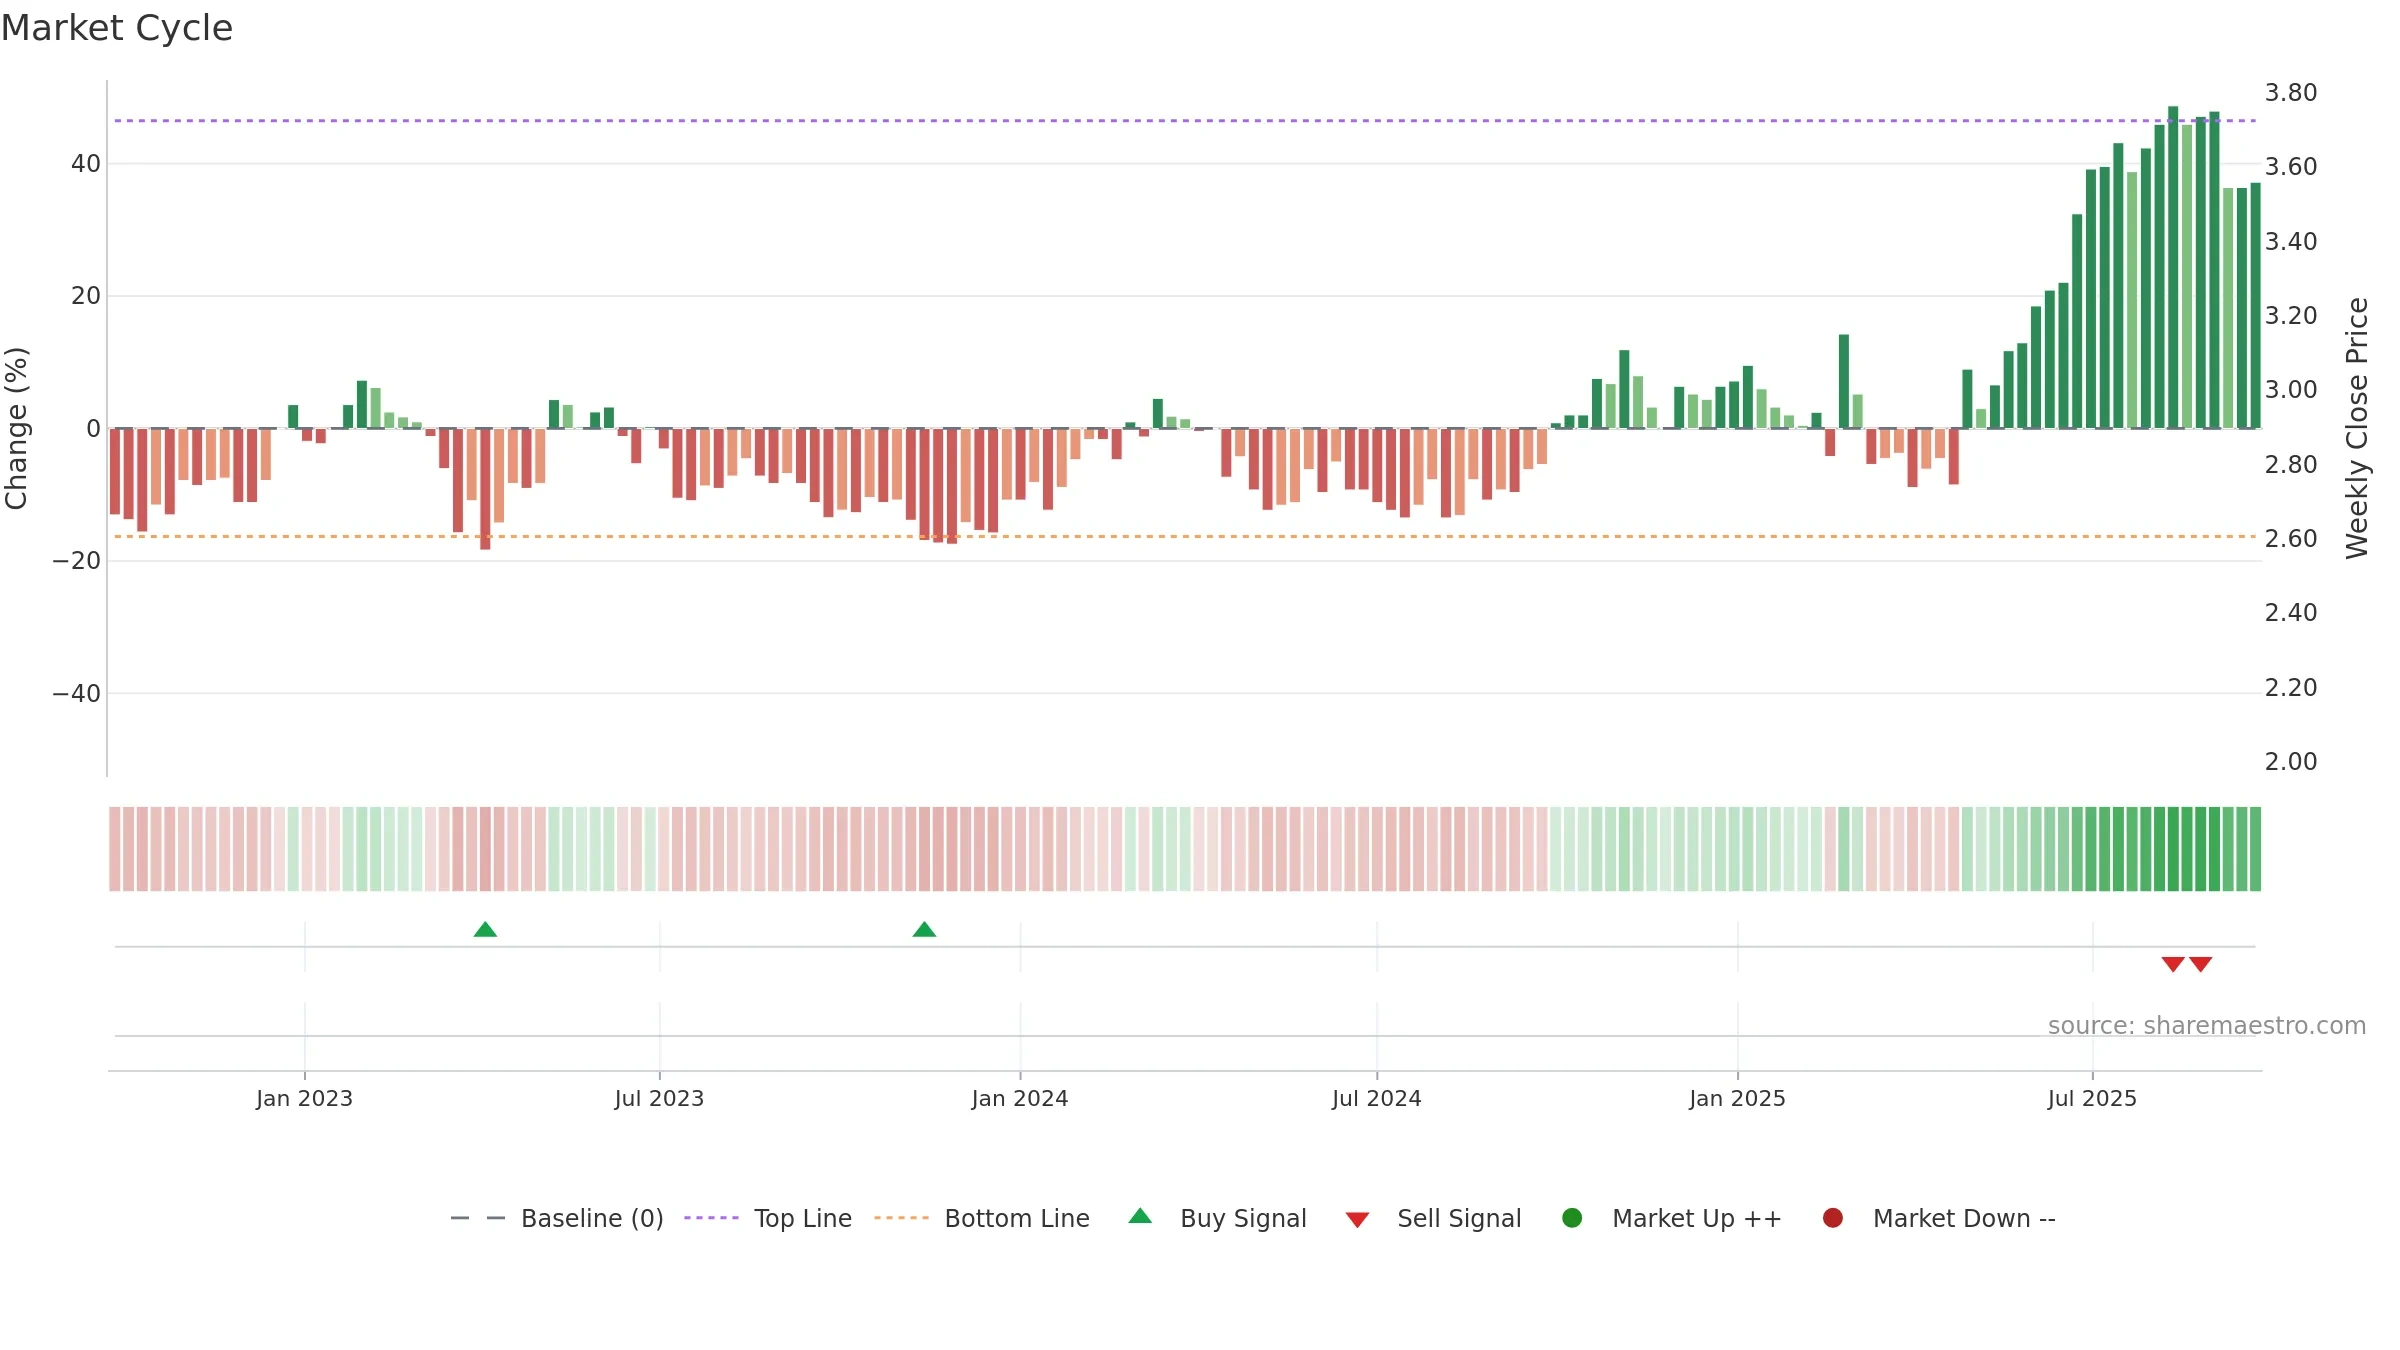Select the first buy signal triangle in 2023
This screenshot has height=1350, width=2400.
pos(485,930)
